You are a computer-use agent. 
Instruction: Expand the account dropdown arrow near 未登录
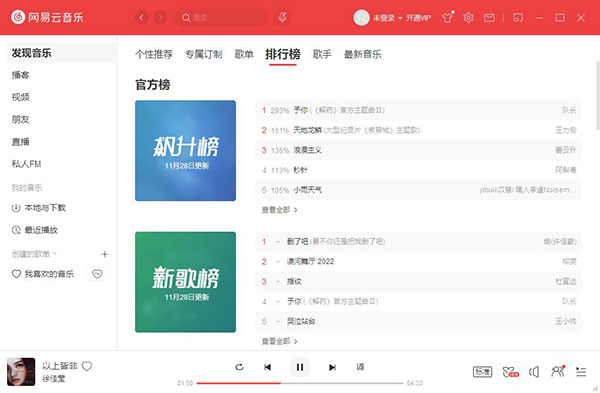pos(400,18)
